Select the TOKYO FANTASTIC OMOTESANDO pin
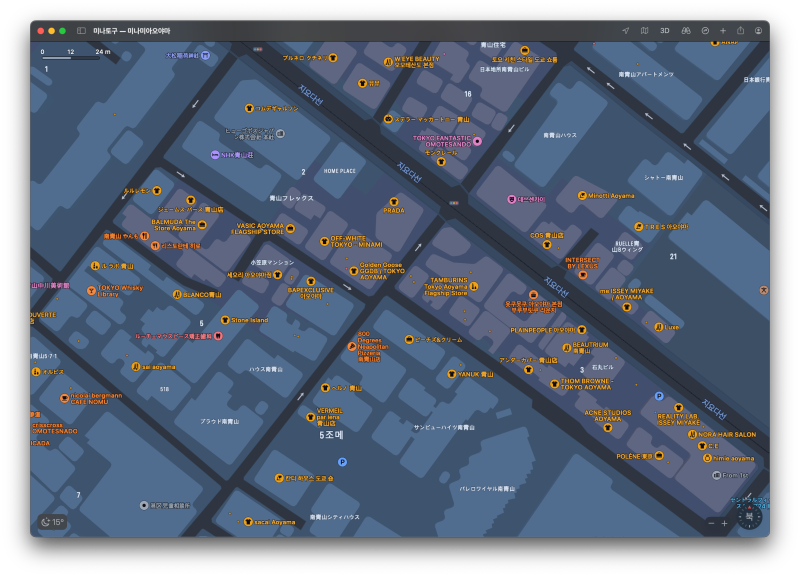The width and height of the screenshot is (800, 577). (477, 141)
